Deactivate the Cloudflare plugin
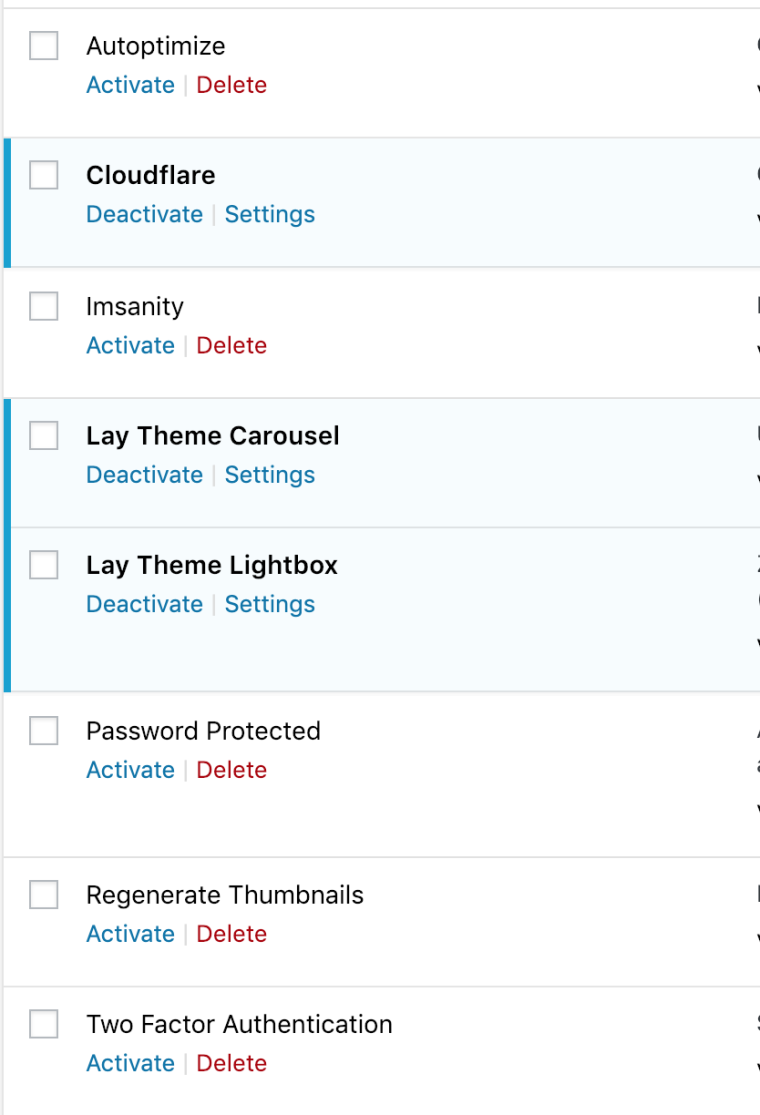 coord(144,214)
